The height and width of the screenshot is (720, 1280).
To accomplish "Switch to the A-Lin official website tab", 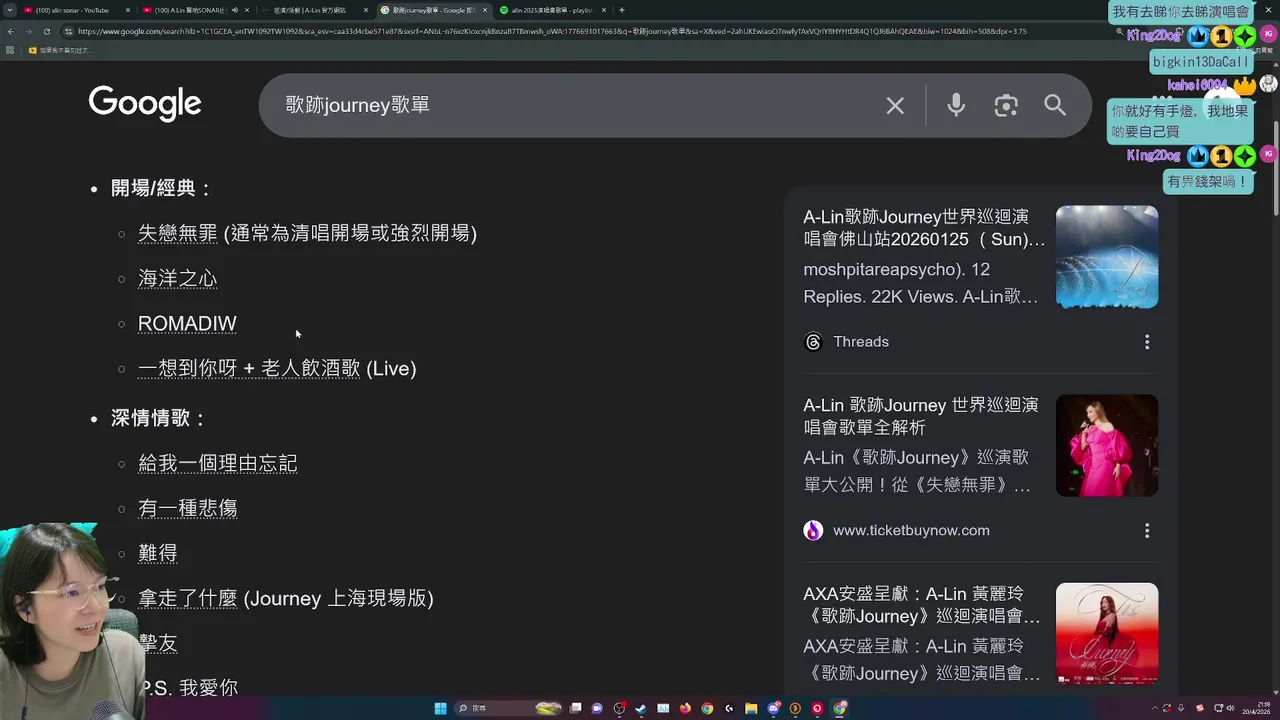I will pyautogui.click(x=313, y=10).
